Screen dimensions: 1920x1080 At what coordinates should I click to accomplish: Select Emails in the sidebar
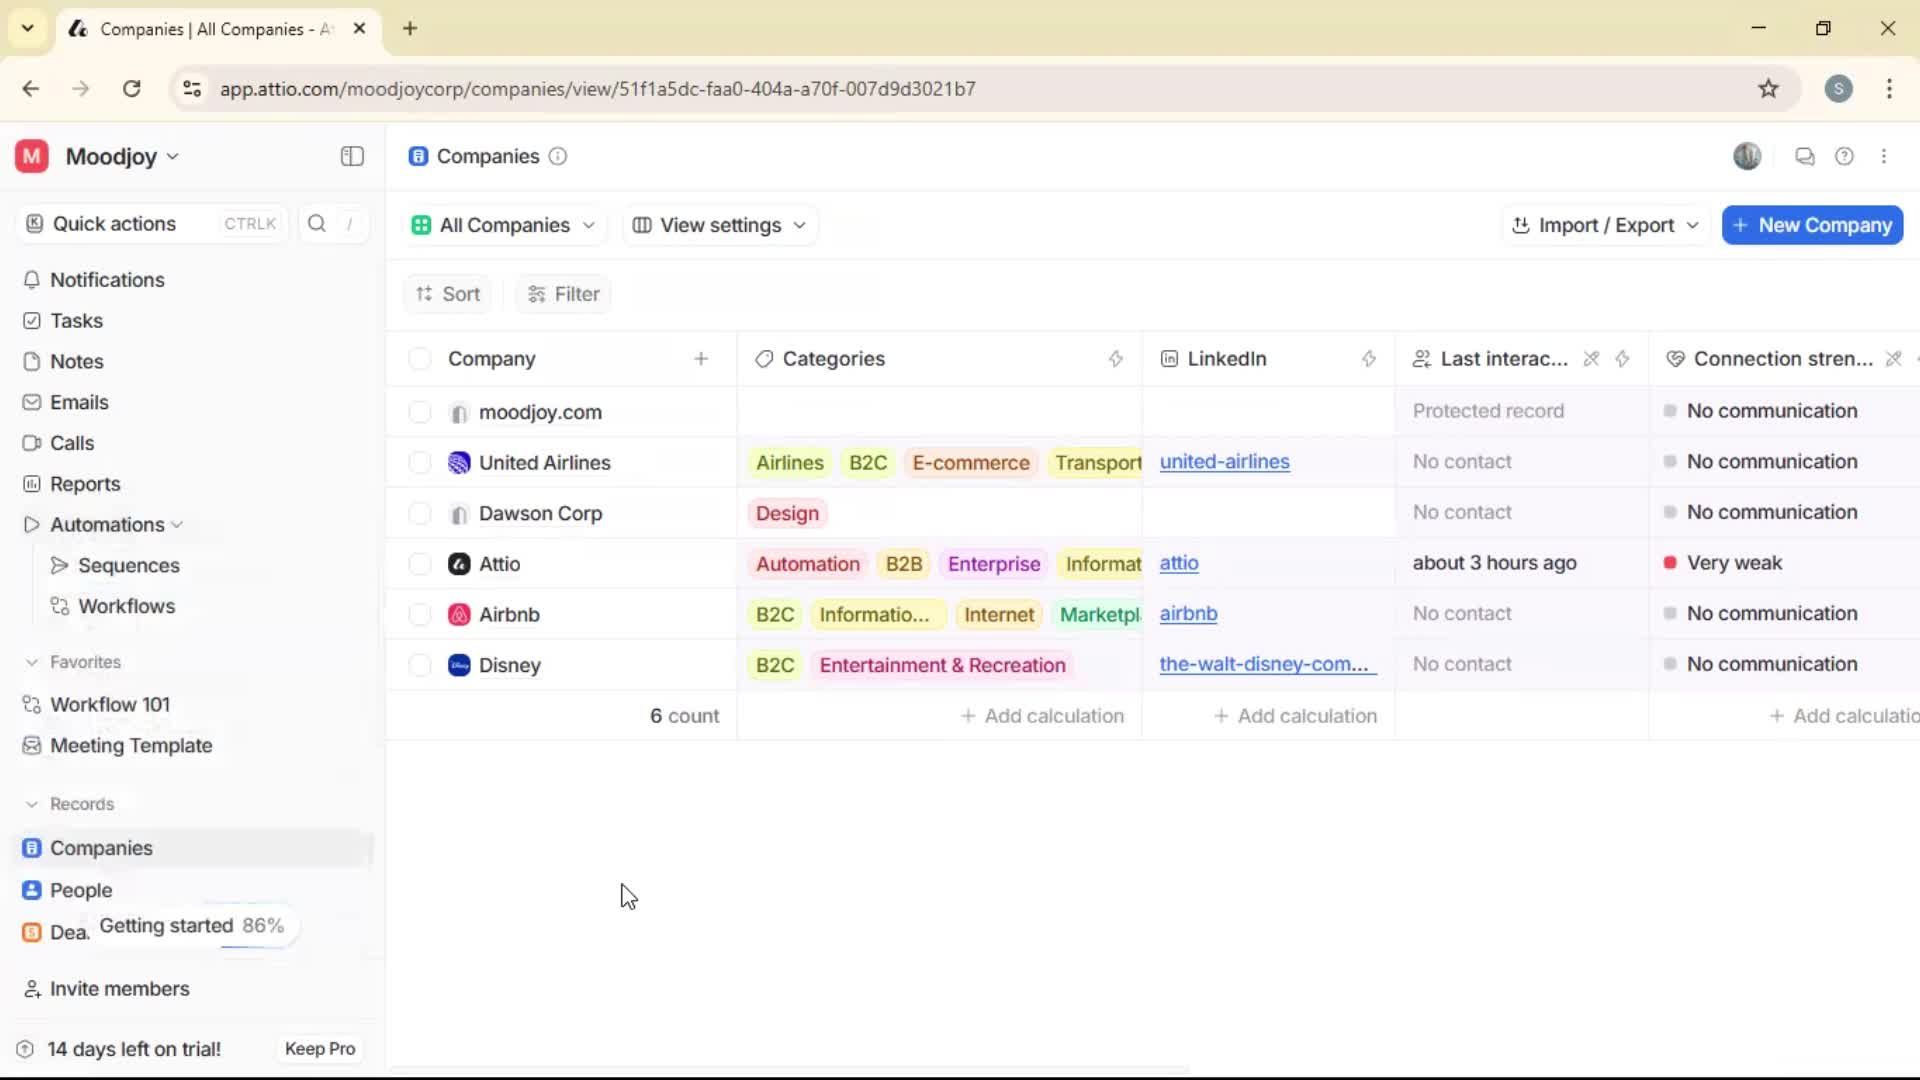[79, 402]
